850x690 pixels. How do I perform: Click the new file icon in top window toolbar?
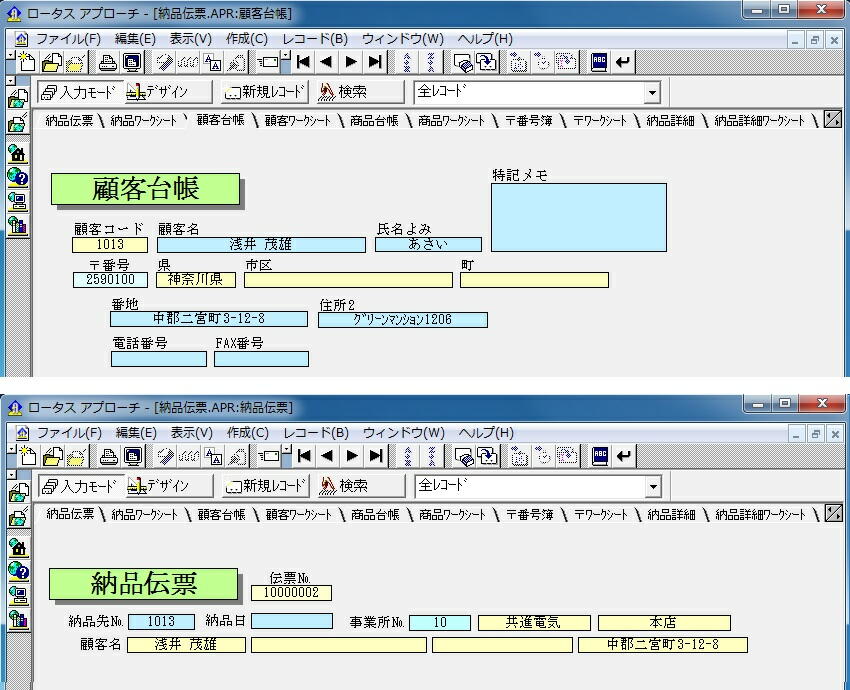click(x=27, y=62)
